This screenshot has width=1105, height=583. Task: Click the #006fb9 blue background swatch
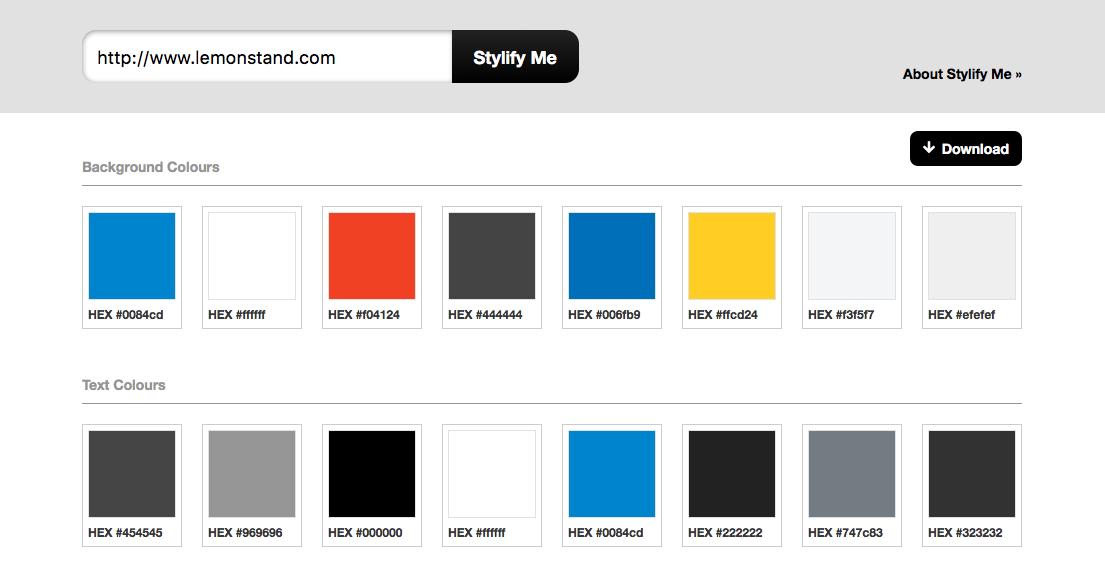tap(612, 256)
